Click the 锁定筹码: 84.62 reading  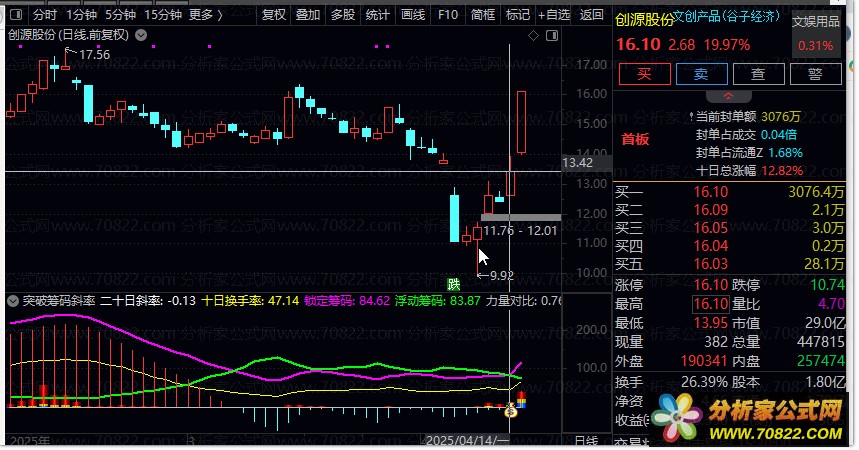[x=347, y=301]
